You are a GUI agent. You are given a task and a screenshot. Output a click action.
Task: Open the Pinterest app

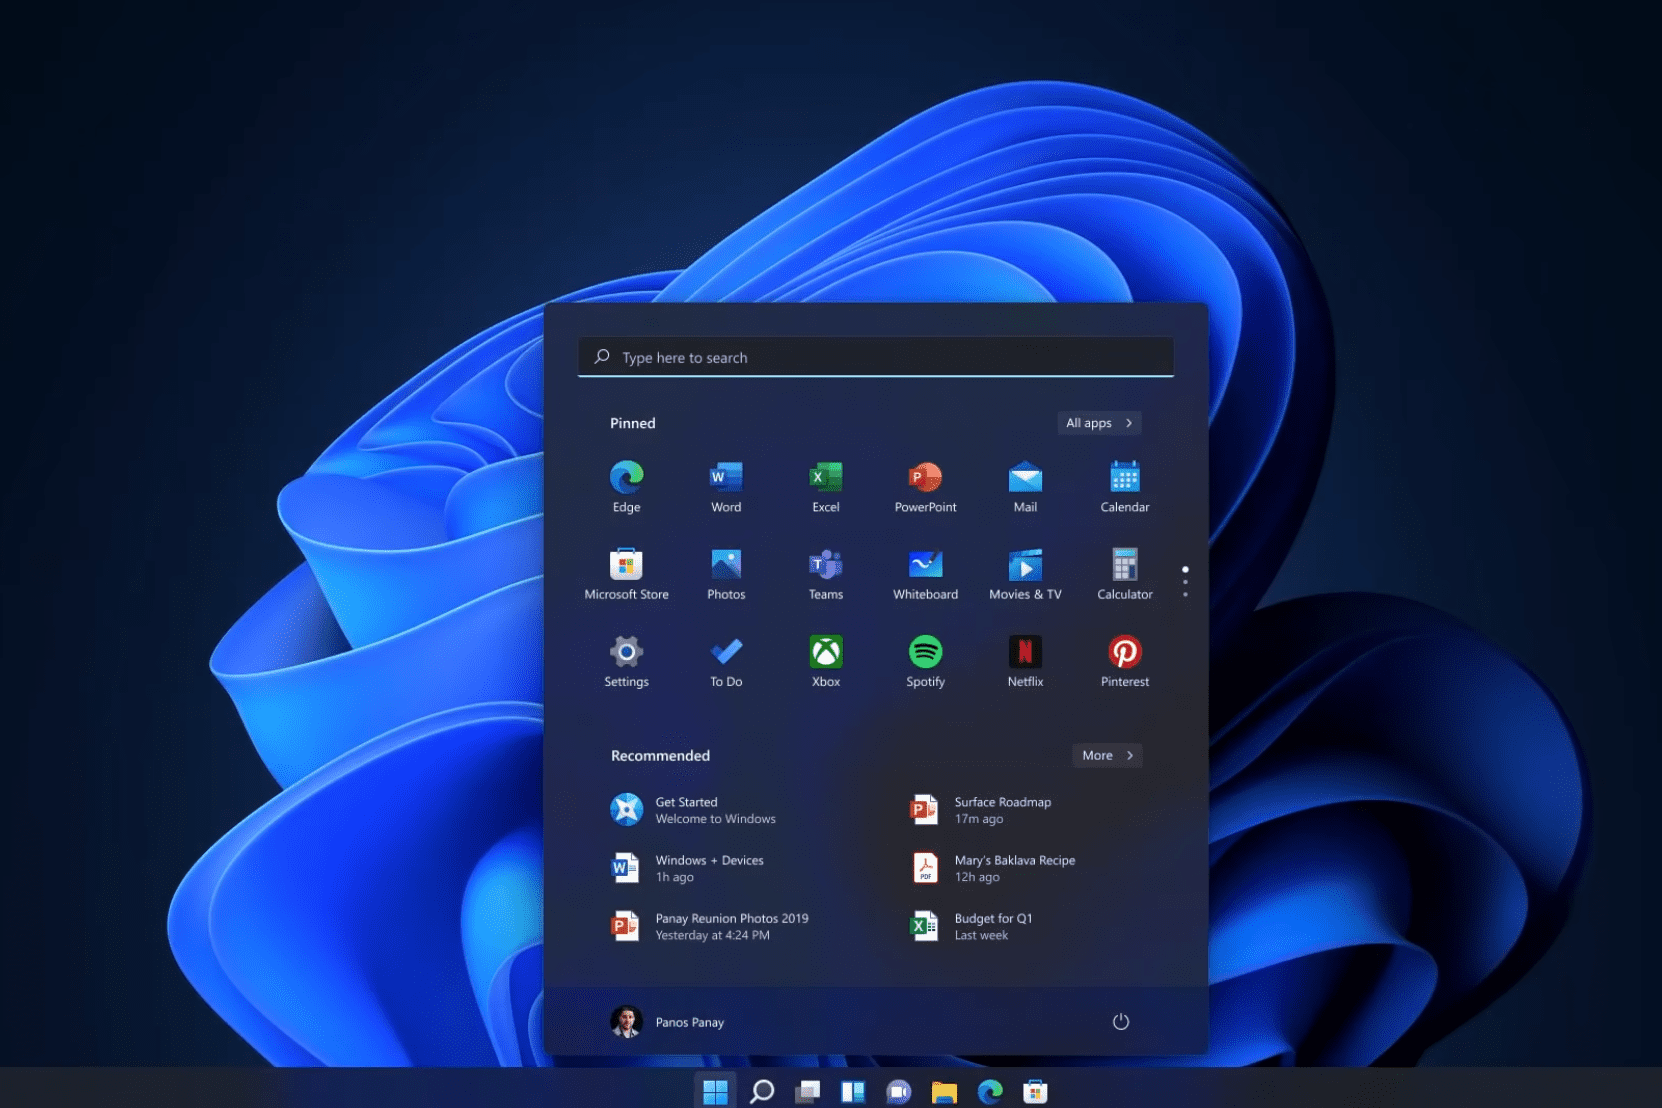1125,661
